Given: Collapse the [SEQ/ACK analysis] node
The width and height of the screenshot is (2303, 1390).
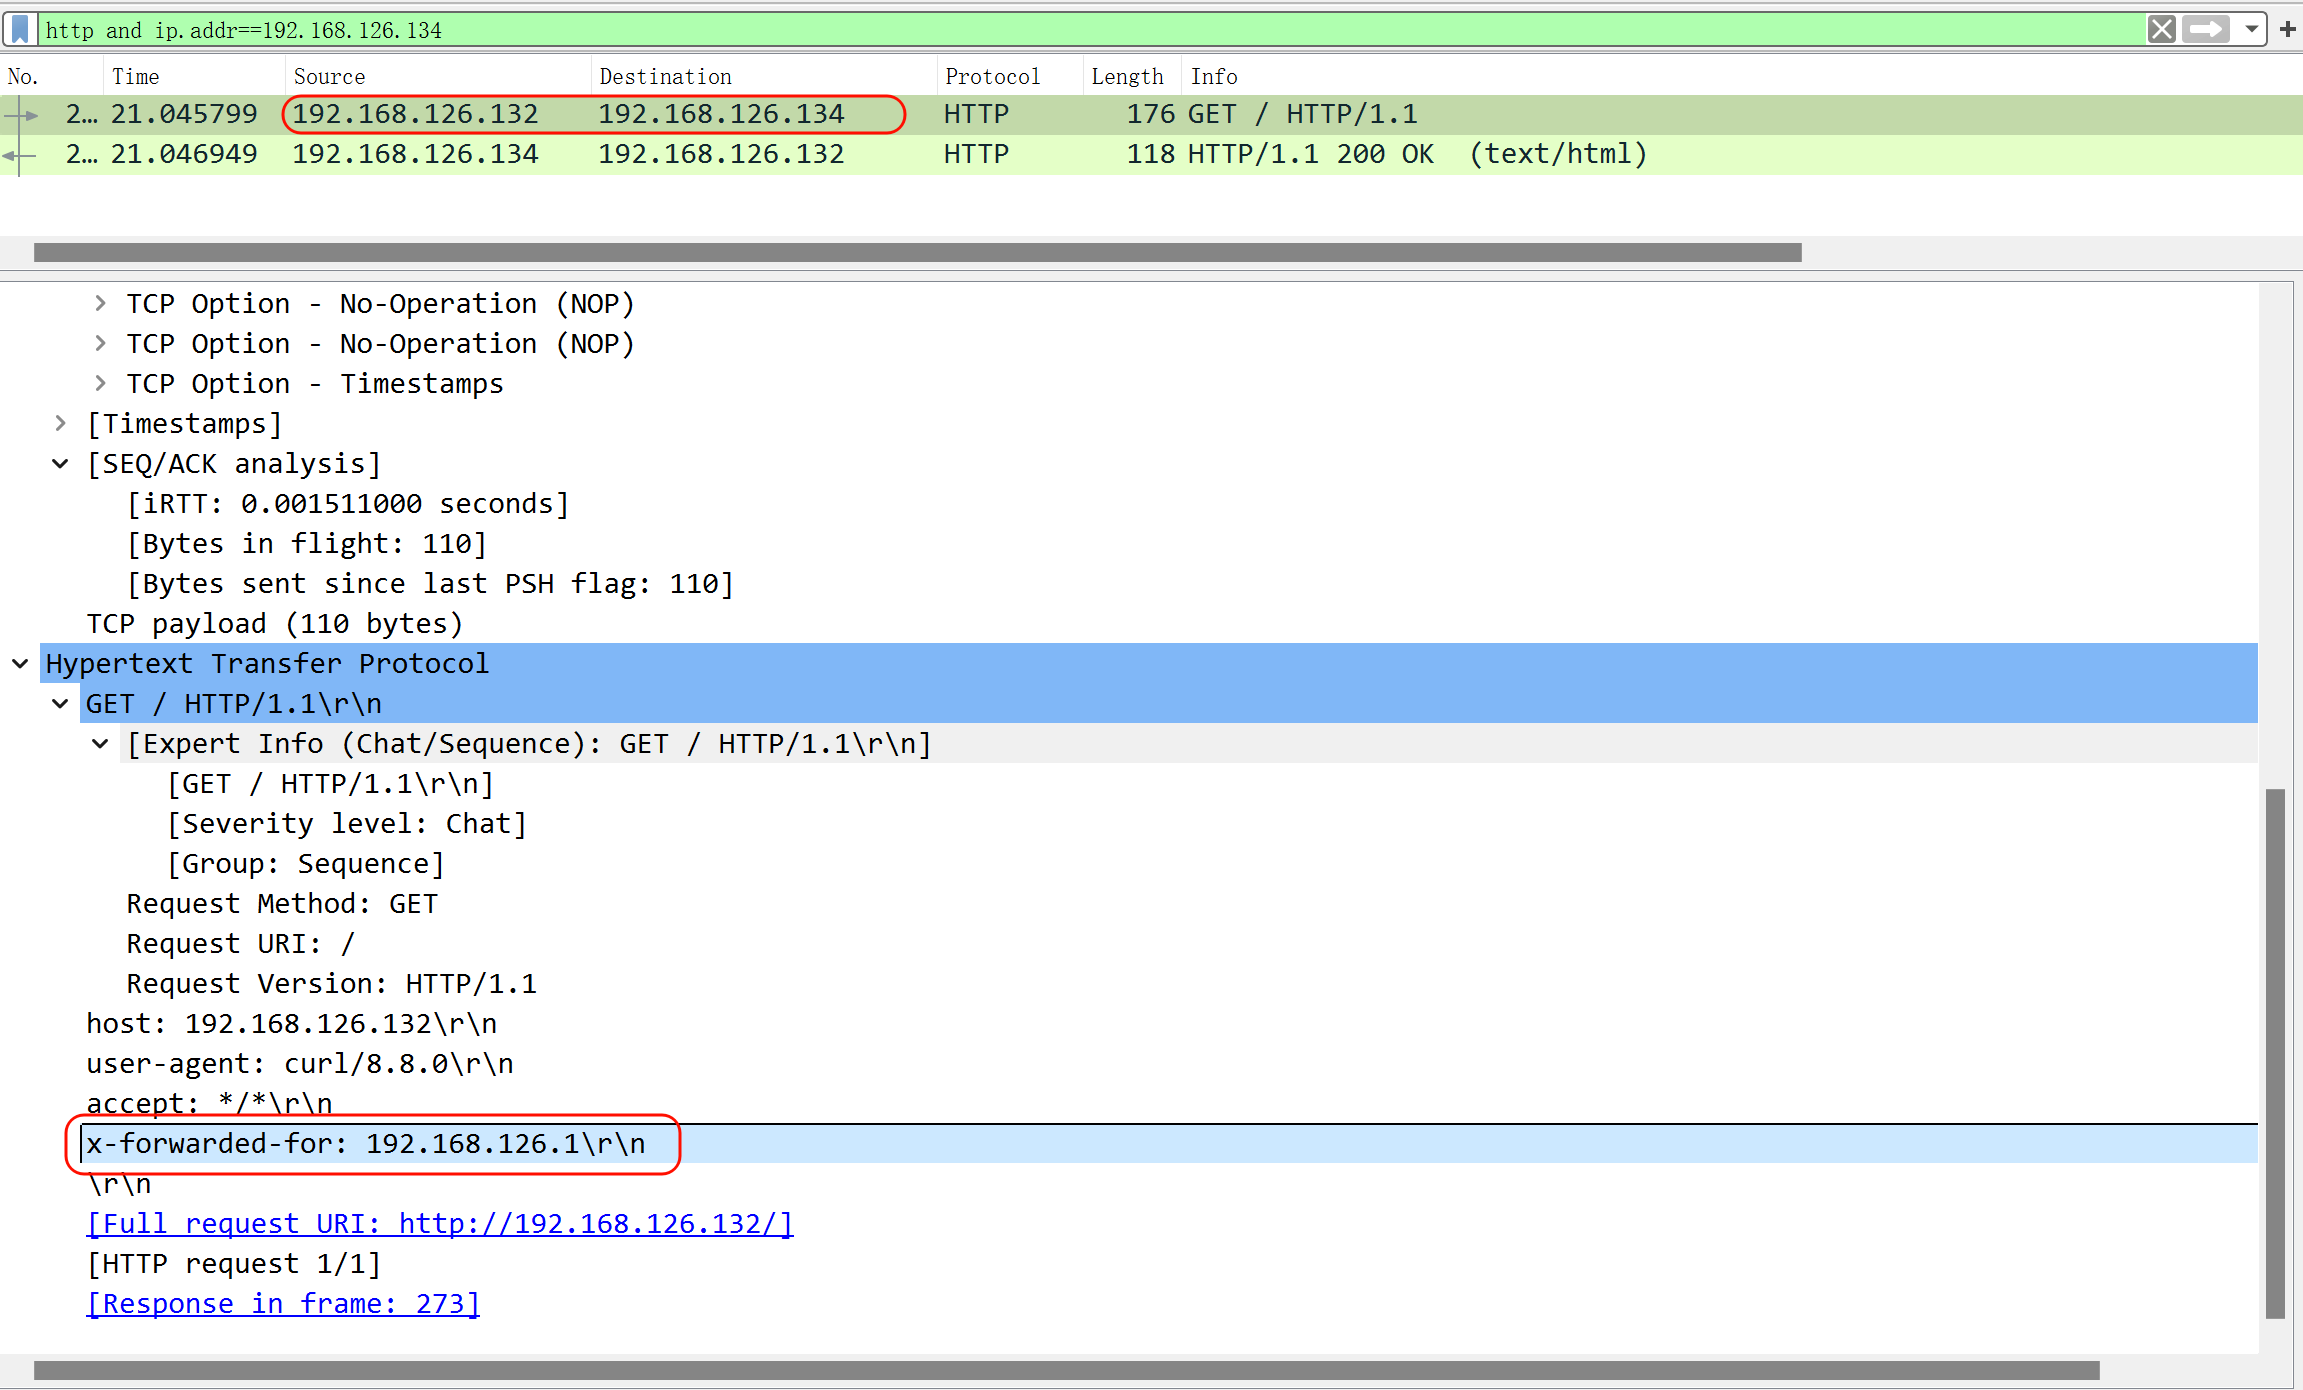Looking at the screenshot, I should pyautogui.click(x=60, y=463).
